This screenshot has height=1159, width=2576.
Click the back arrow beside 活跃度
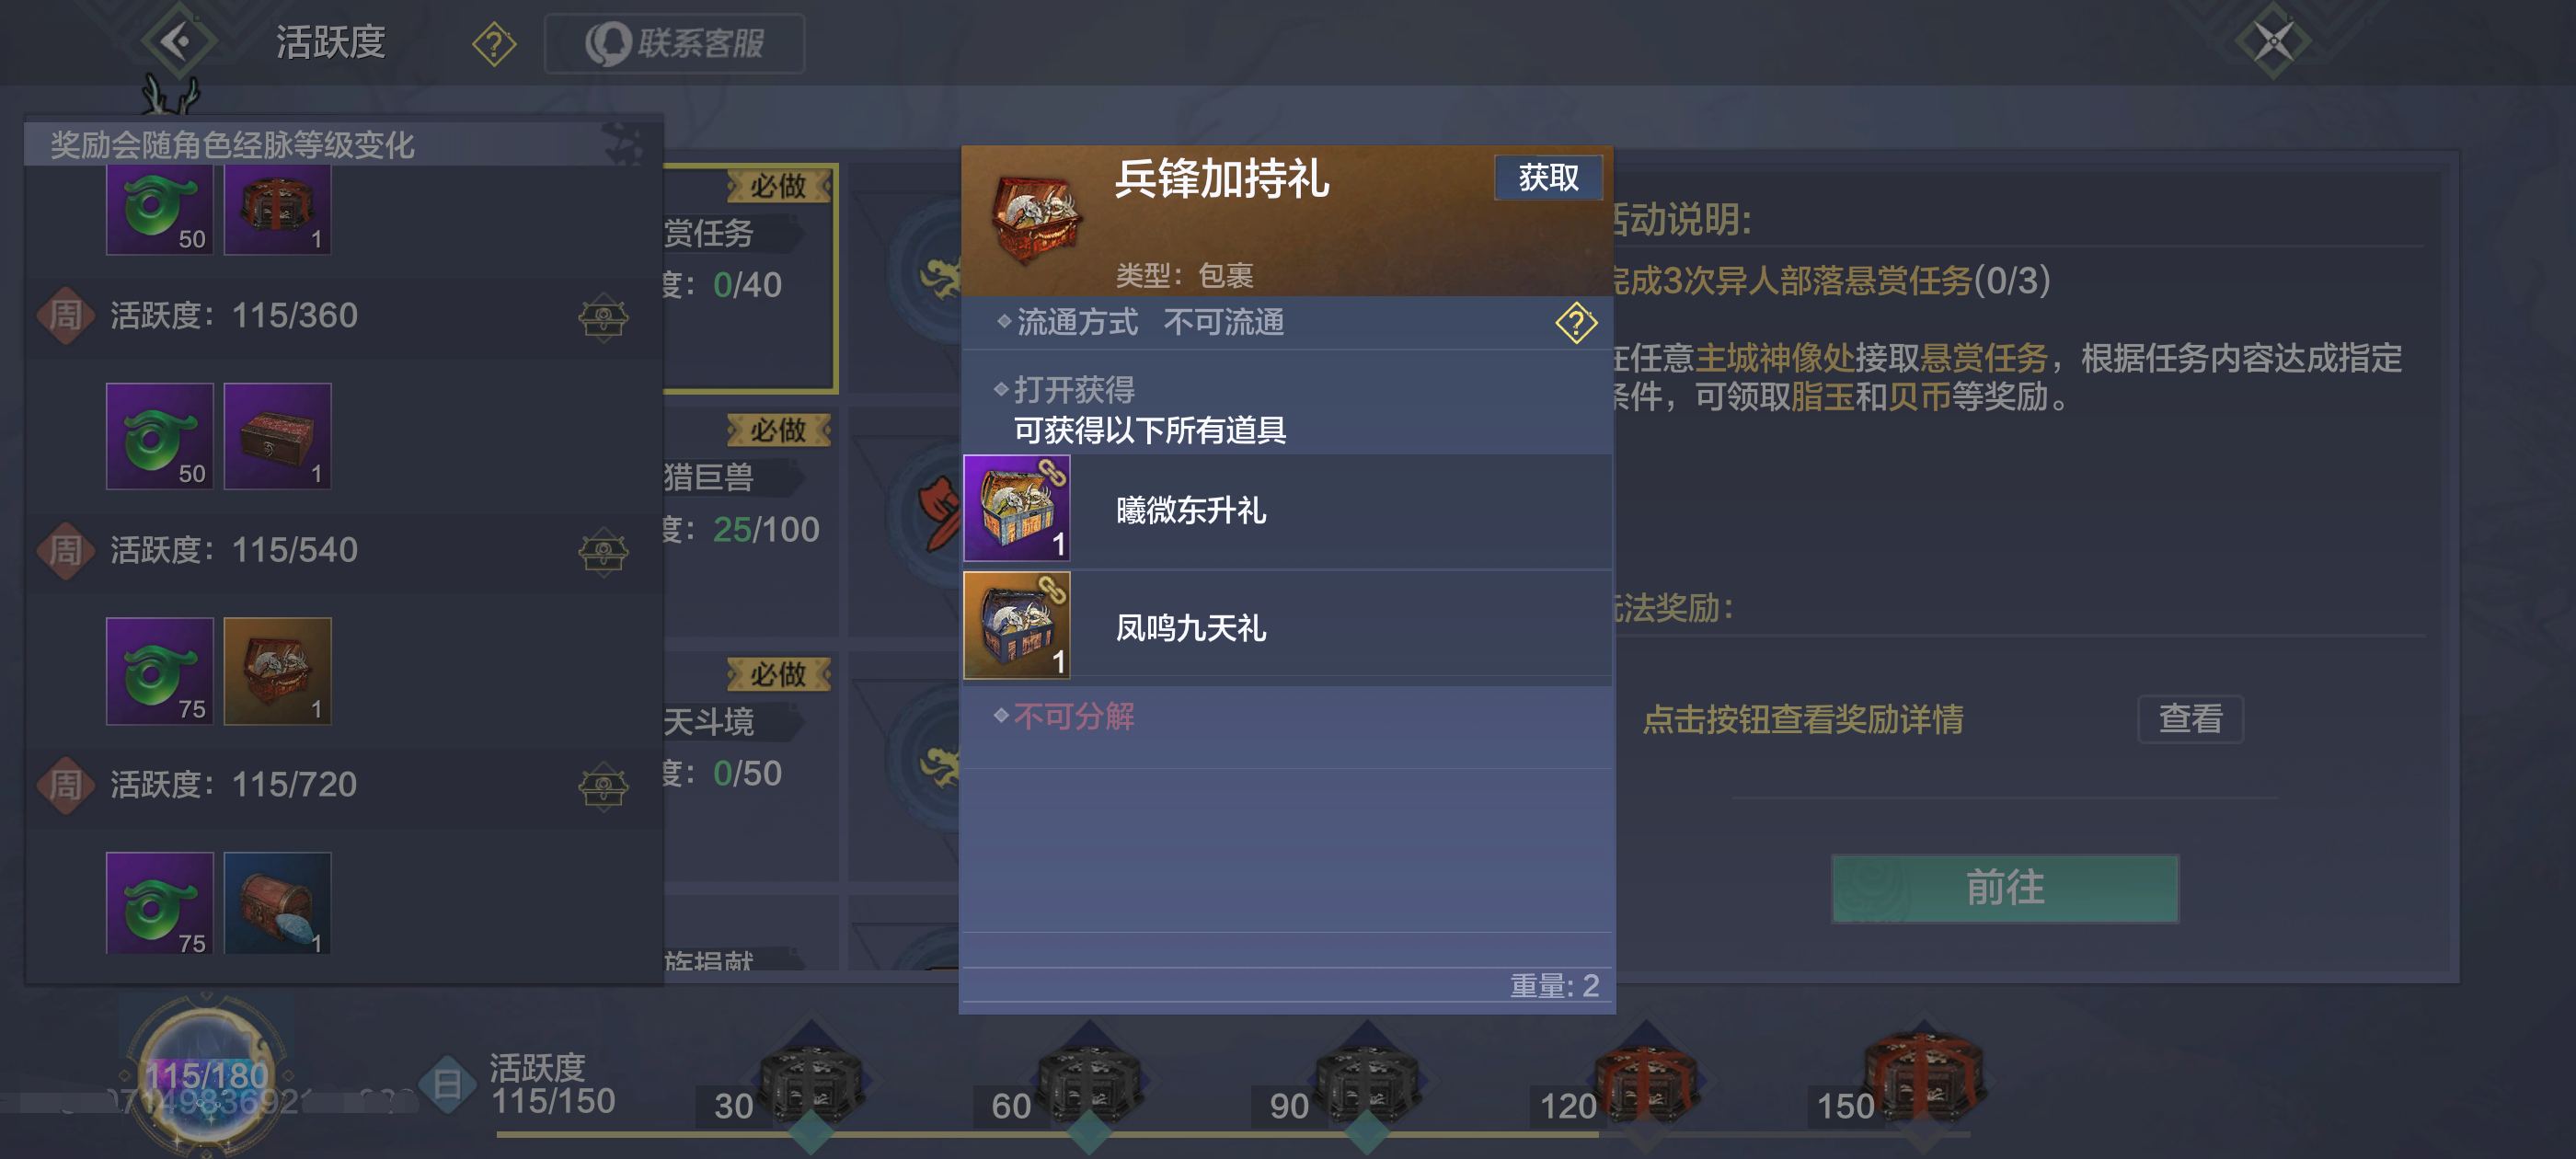(x=178, y=42)
